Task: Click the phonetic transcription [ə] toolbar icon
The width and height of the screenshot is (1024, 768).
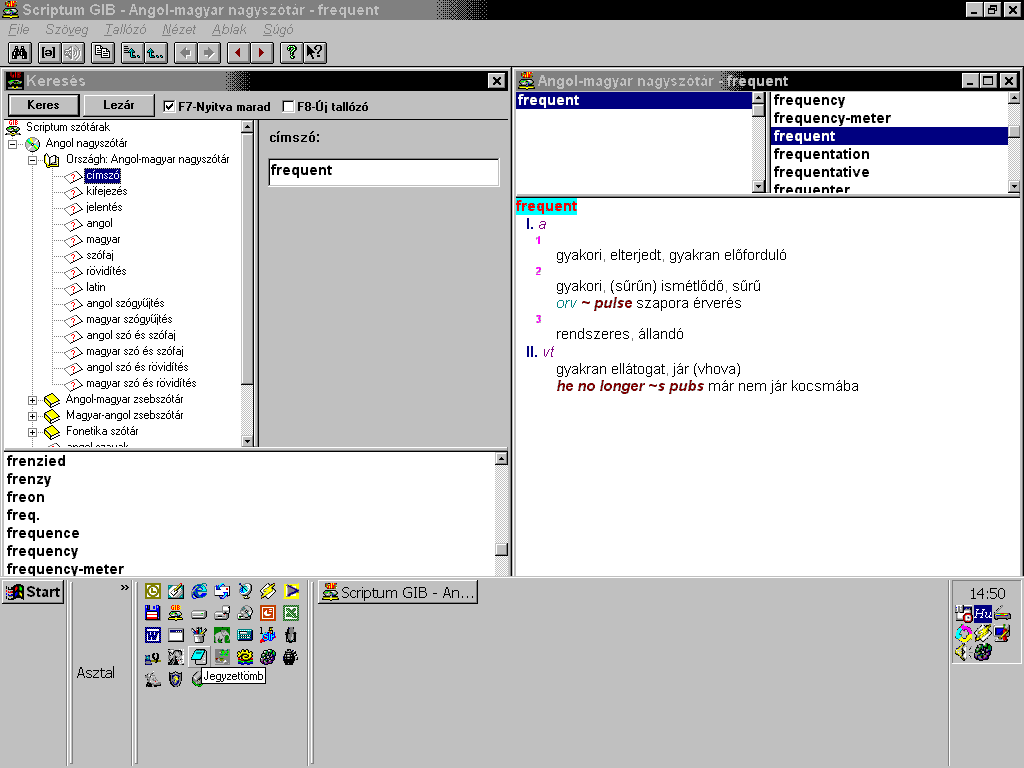Action: [48, 53]
